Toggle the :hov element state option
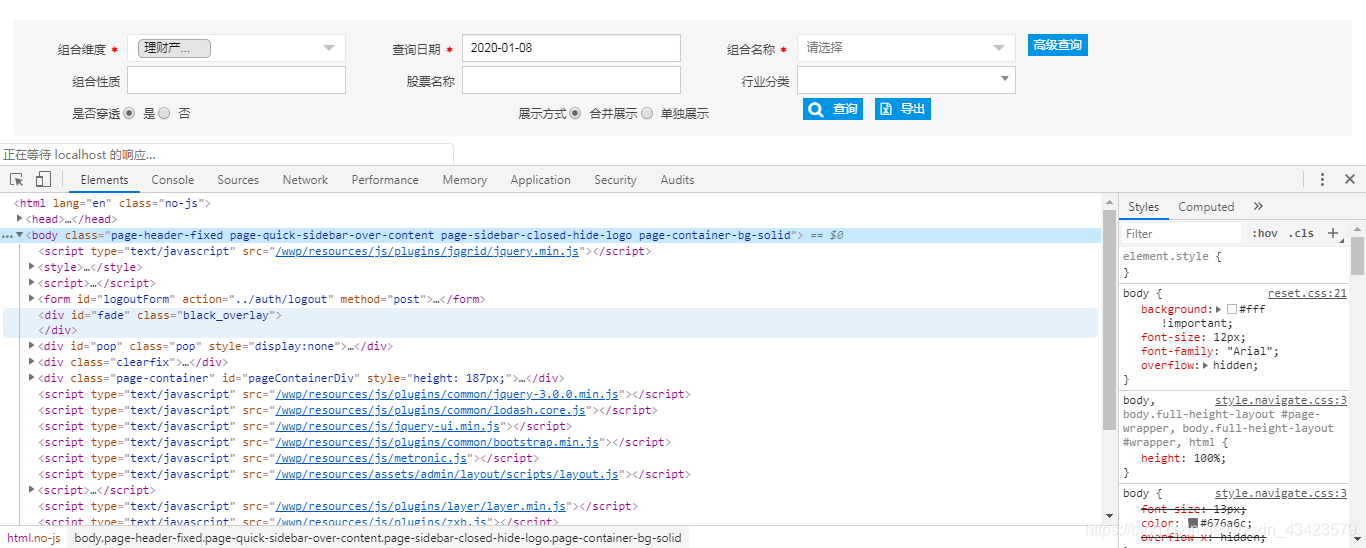 1265,233
